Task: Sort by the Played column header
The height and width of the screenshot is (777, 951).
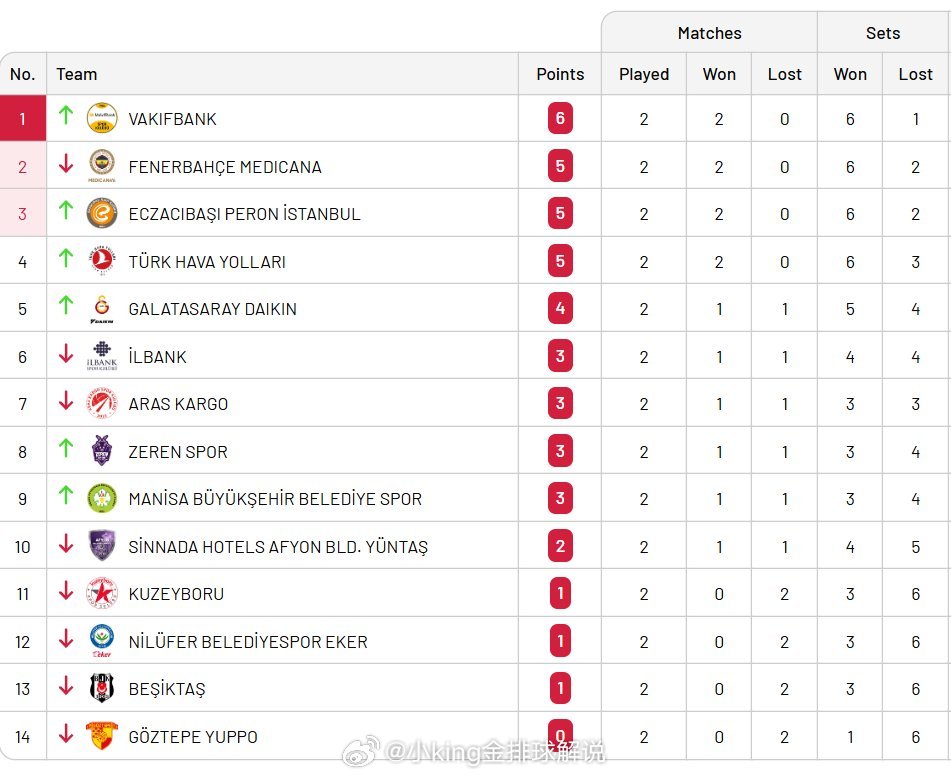Action: (x=644, y=74)
